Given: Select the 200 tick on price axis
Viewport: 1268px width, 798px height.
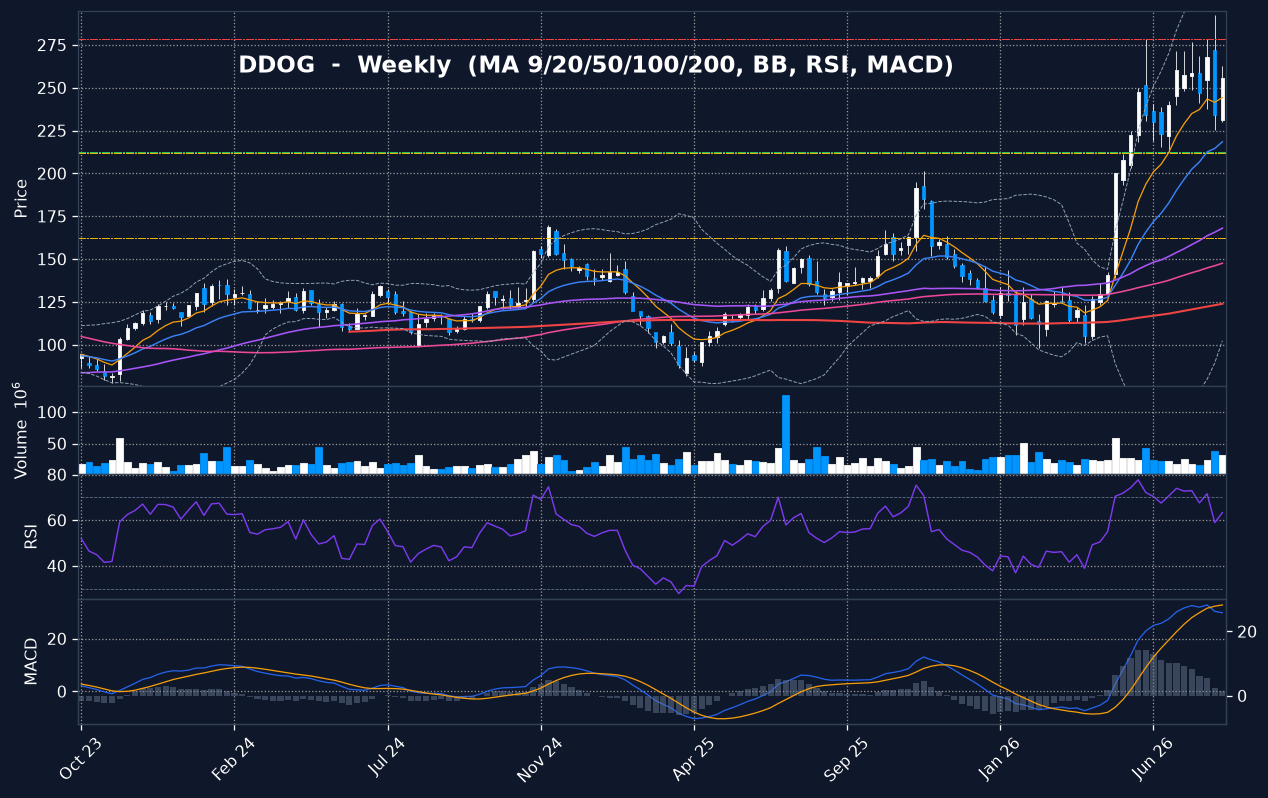Looking at the screenshot, I should (x=54, y=174).
